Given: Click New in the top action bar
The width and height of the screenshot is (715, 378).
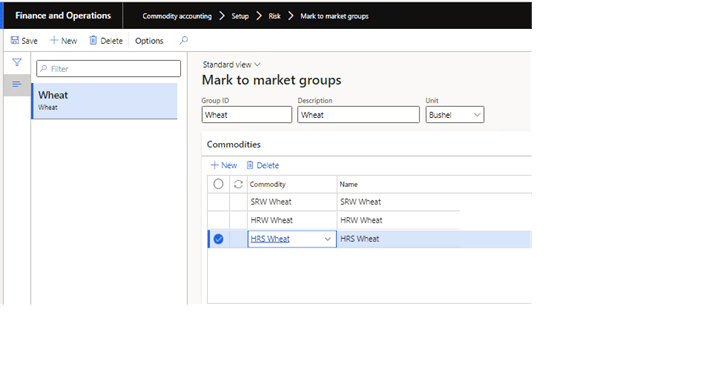Looking at the screenshot, I should (63, 41).
